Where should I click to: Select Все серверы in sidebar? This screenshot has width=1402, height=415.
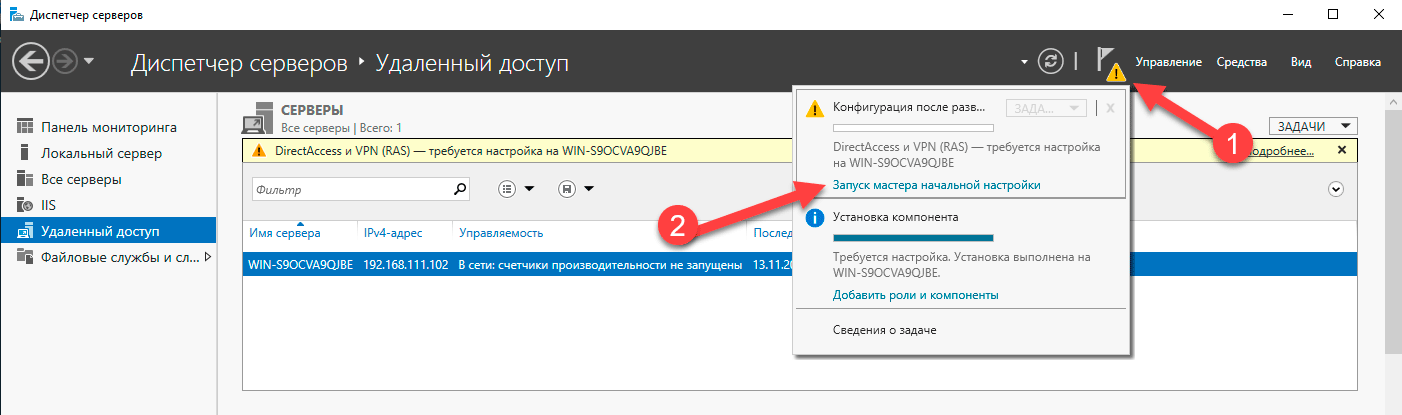coord(81,179)
